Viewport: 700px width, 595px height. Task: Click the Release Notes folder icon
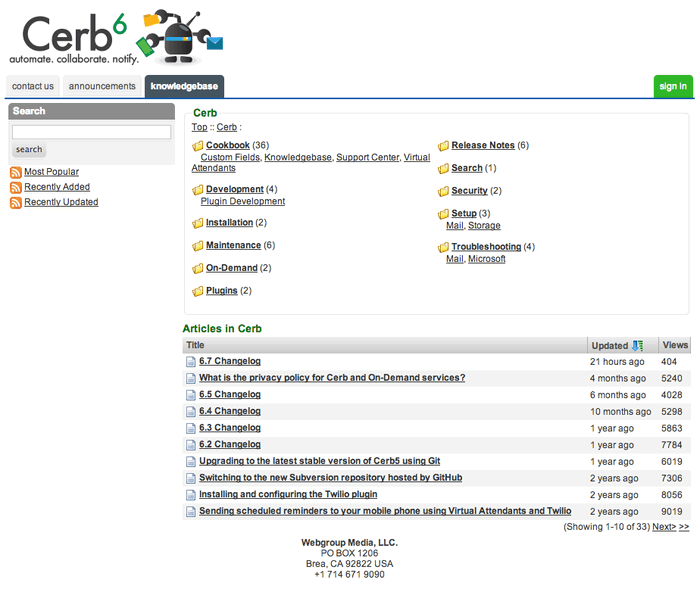443,146
